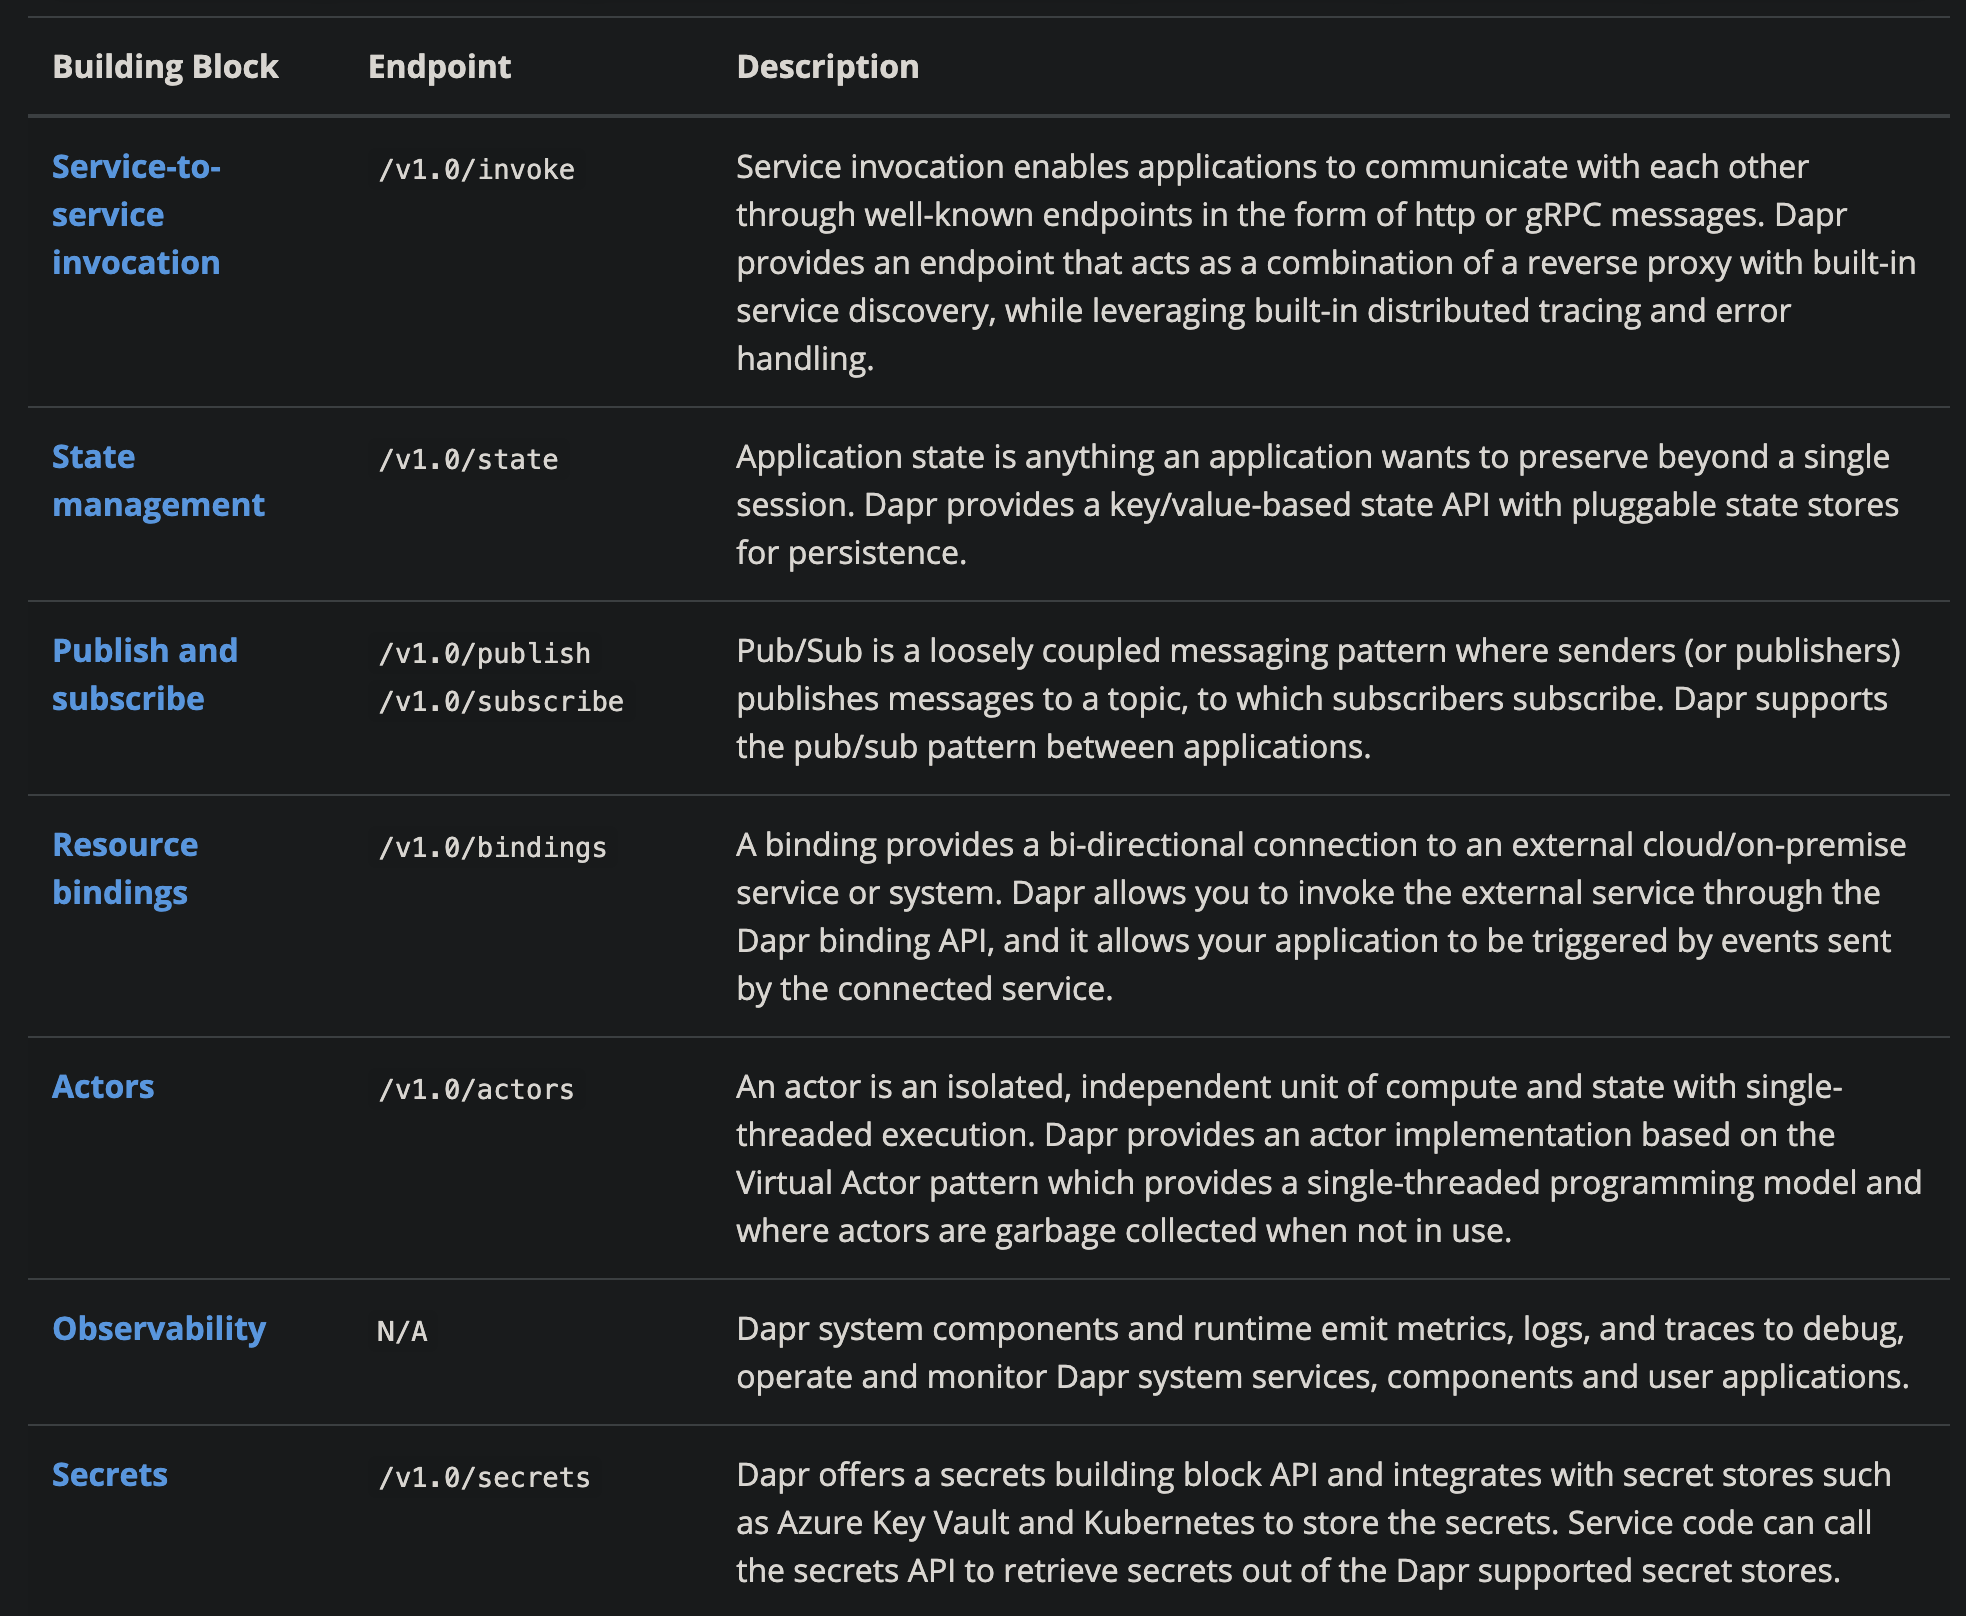Click the Pub/Sub description text
This screenshot has width=1966, height=1616.
pyautogui.click(x=1318, y=698)
